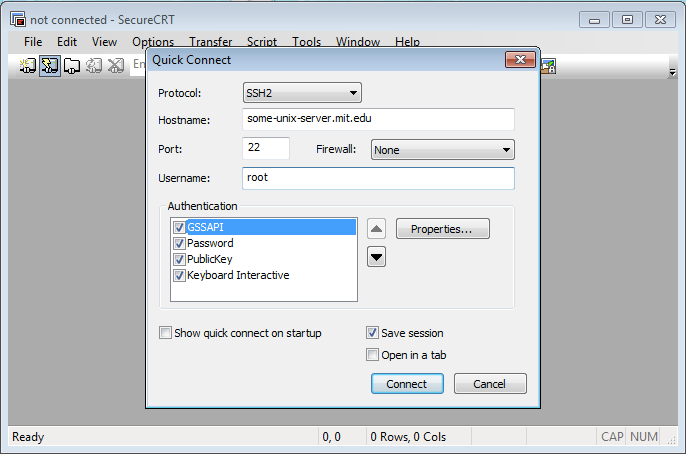686x454 pixels.
Task: Open the Firewall dropdown showing None
Action: (x=443, y=150)
